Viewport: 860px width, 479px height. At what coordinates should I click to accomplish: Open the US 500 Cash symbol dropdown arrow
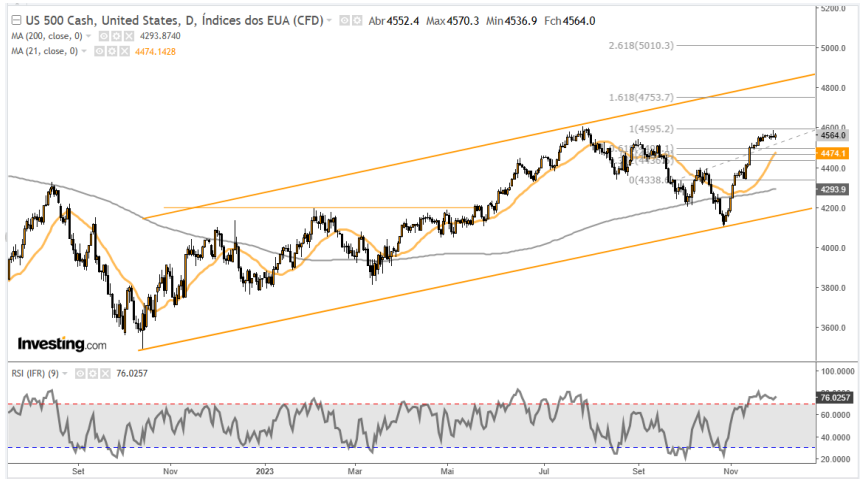coord(331,20)
